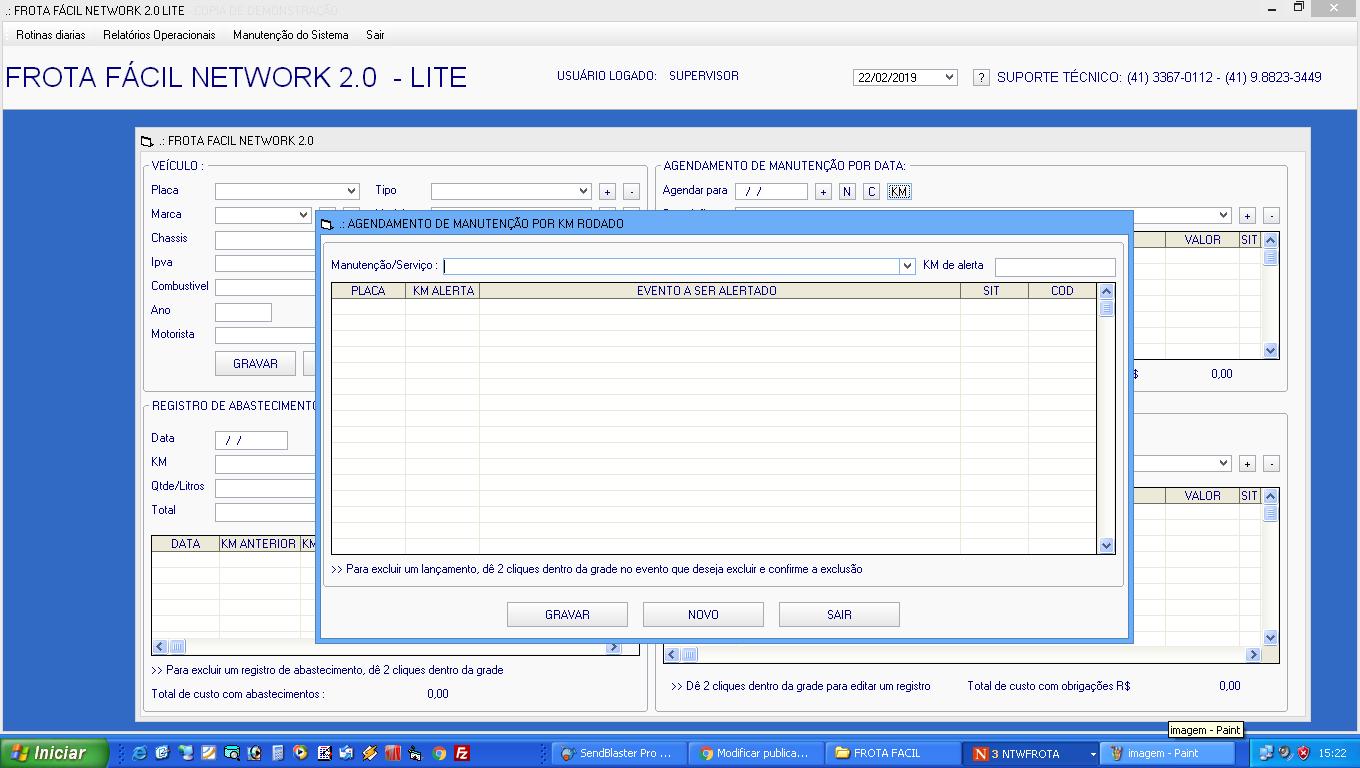Open the Rotinas diarias menu
Viewport: 1360px width, 768px height.
[x=49, y=33]
